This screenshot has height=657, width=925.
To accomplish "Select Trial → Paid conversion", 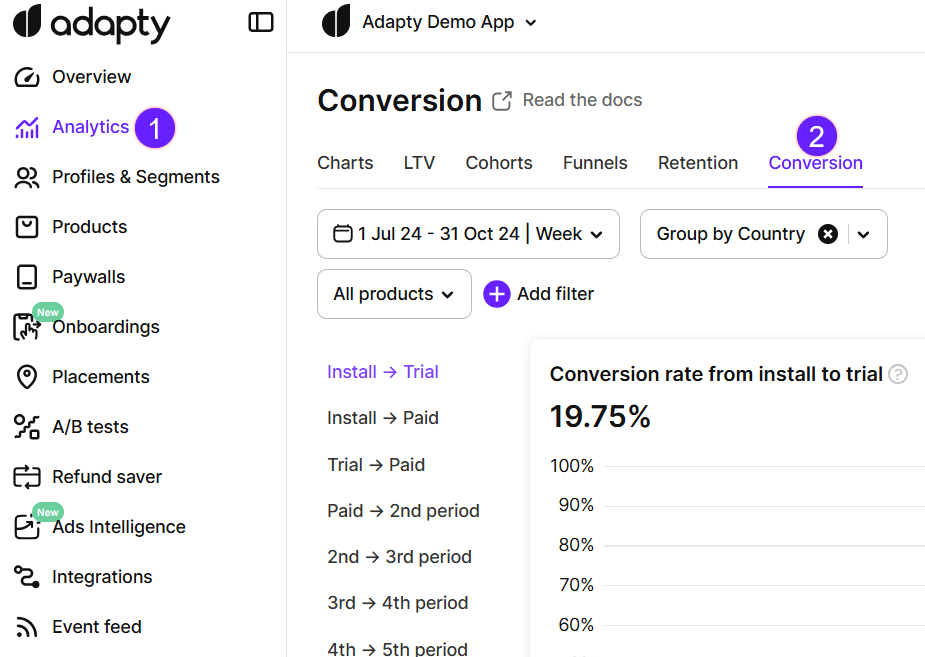I will pos(376,465).
